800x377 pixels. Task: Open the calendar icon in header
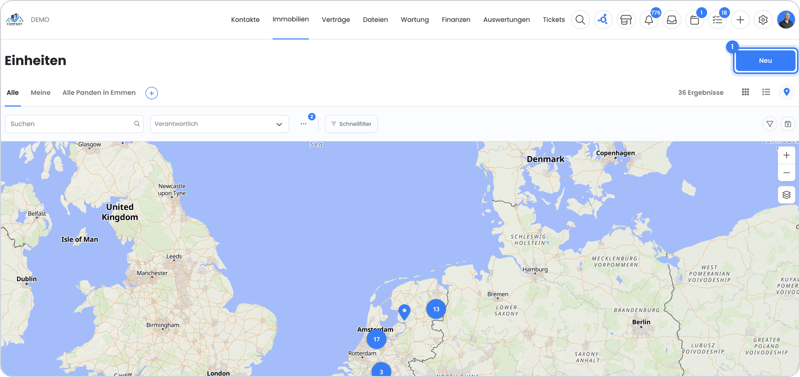click(x=694, y=20)
